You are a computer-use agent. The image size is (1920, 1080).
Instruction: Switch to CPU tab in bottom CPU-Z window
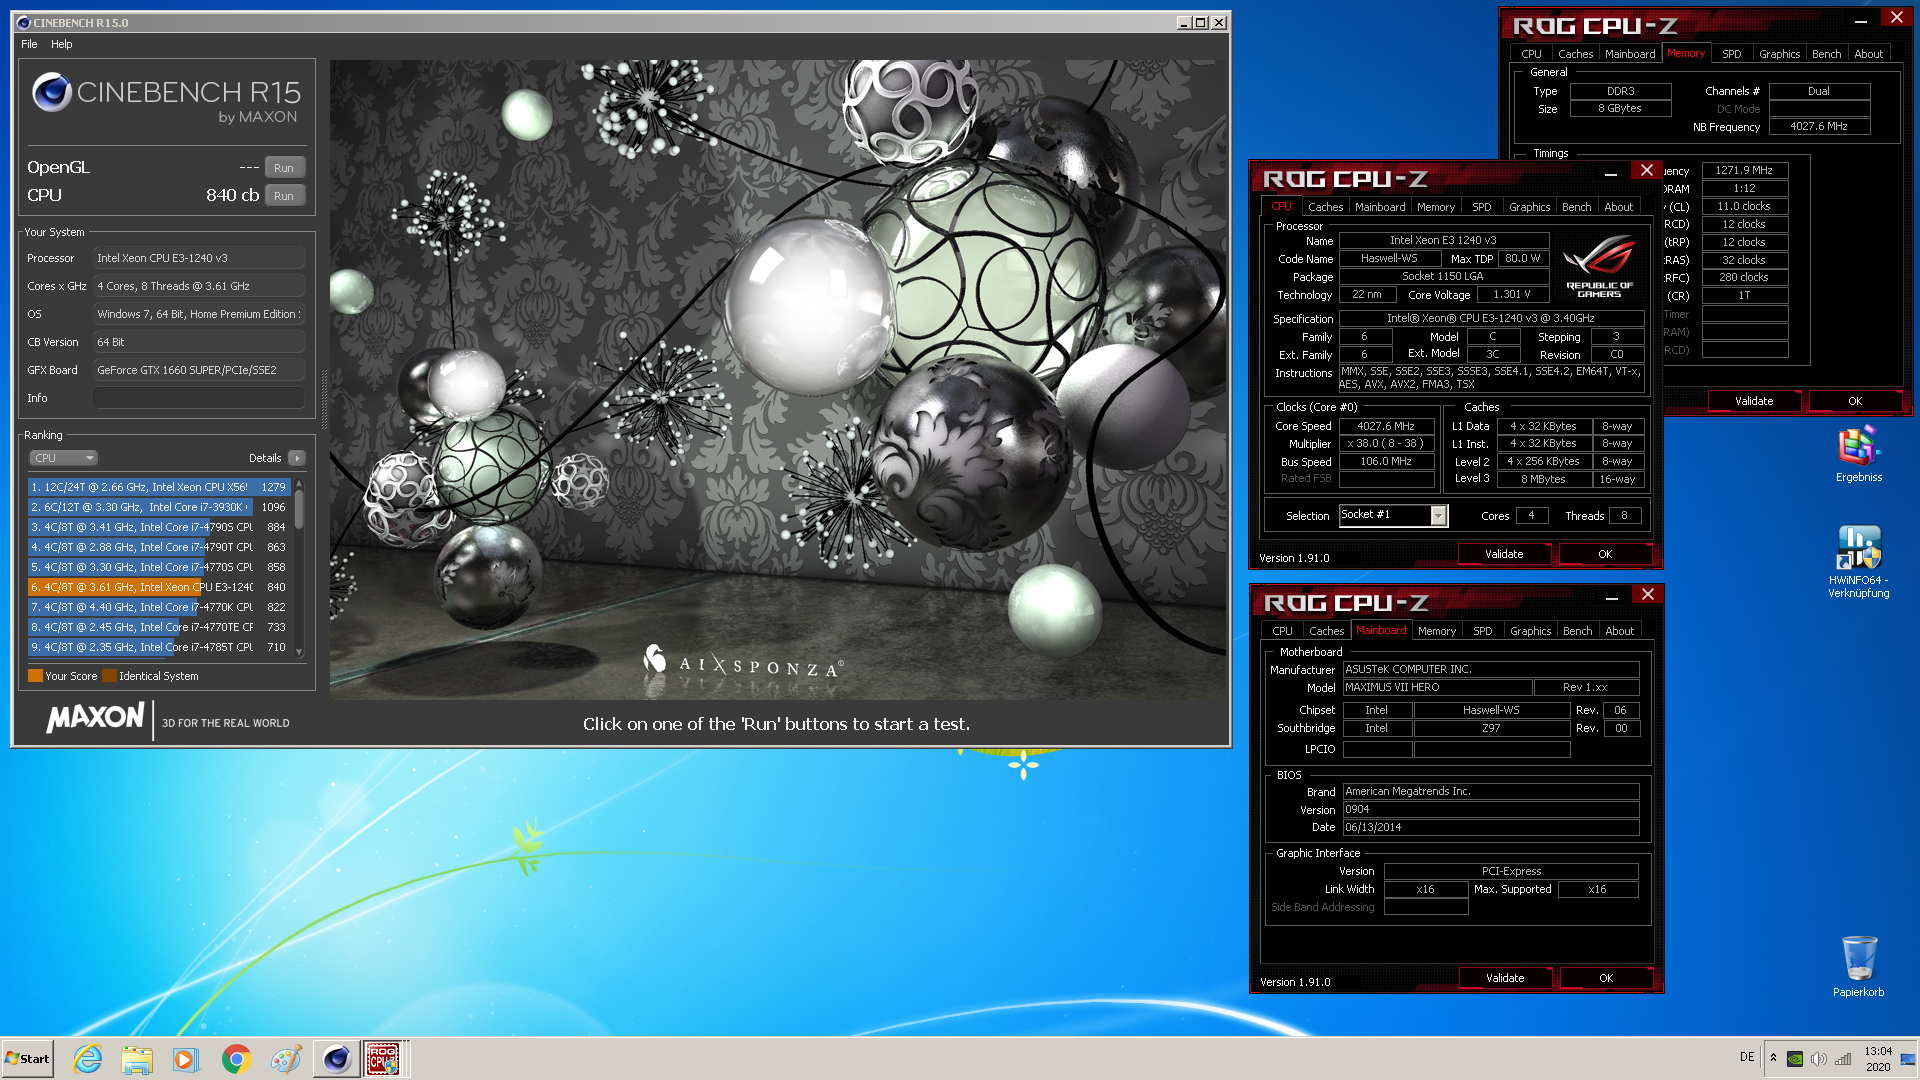(1282, 631)
